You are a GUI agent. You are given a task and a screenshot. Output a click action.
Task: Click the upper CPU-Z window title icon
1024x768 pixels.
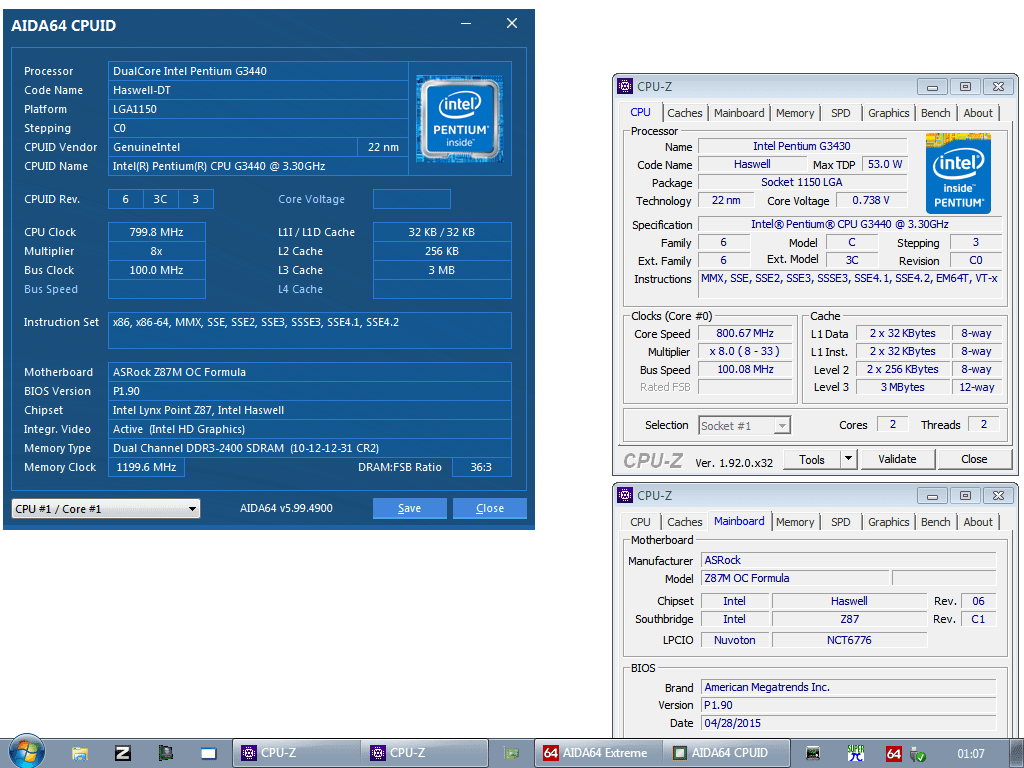[x=625, y=86]
